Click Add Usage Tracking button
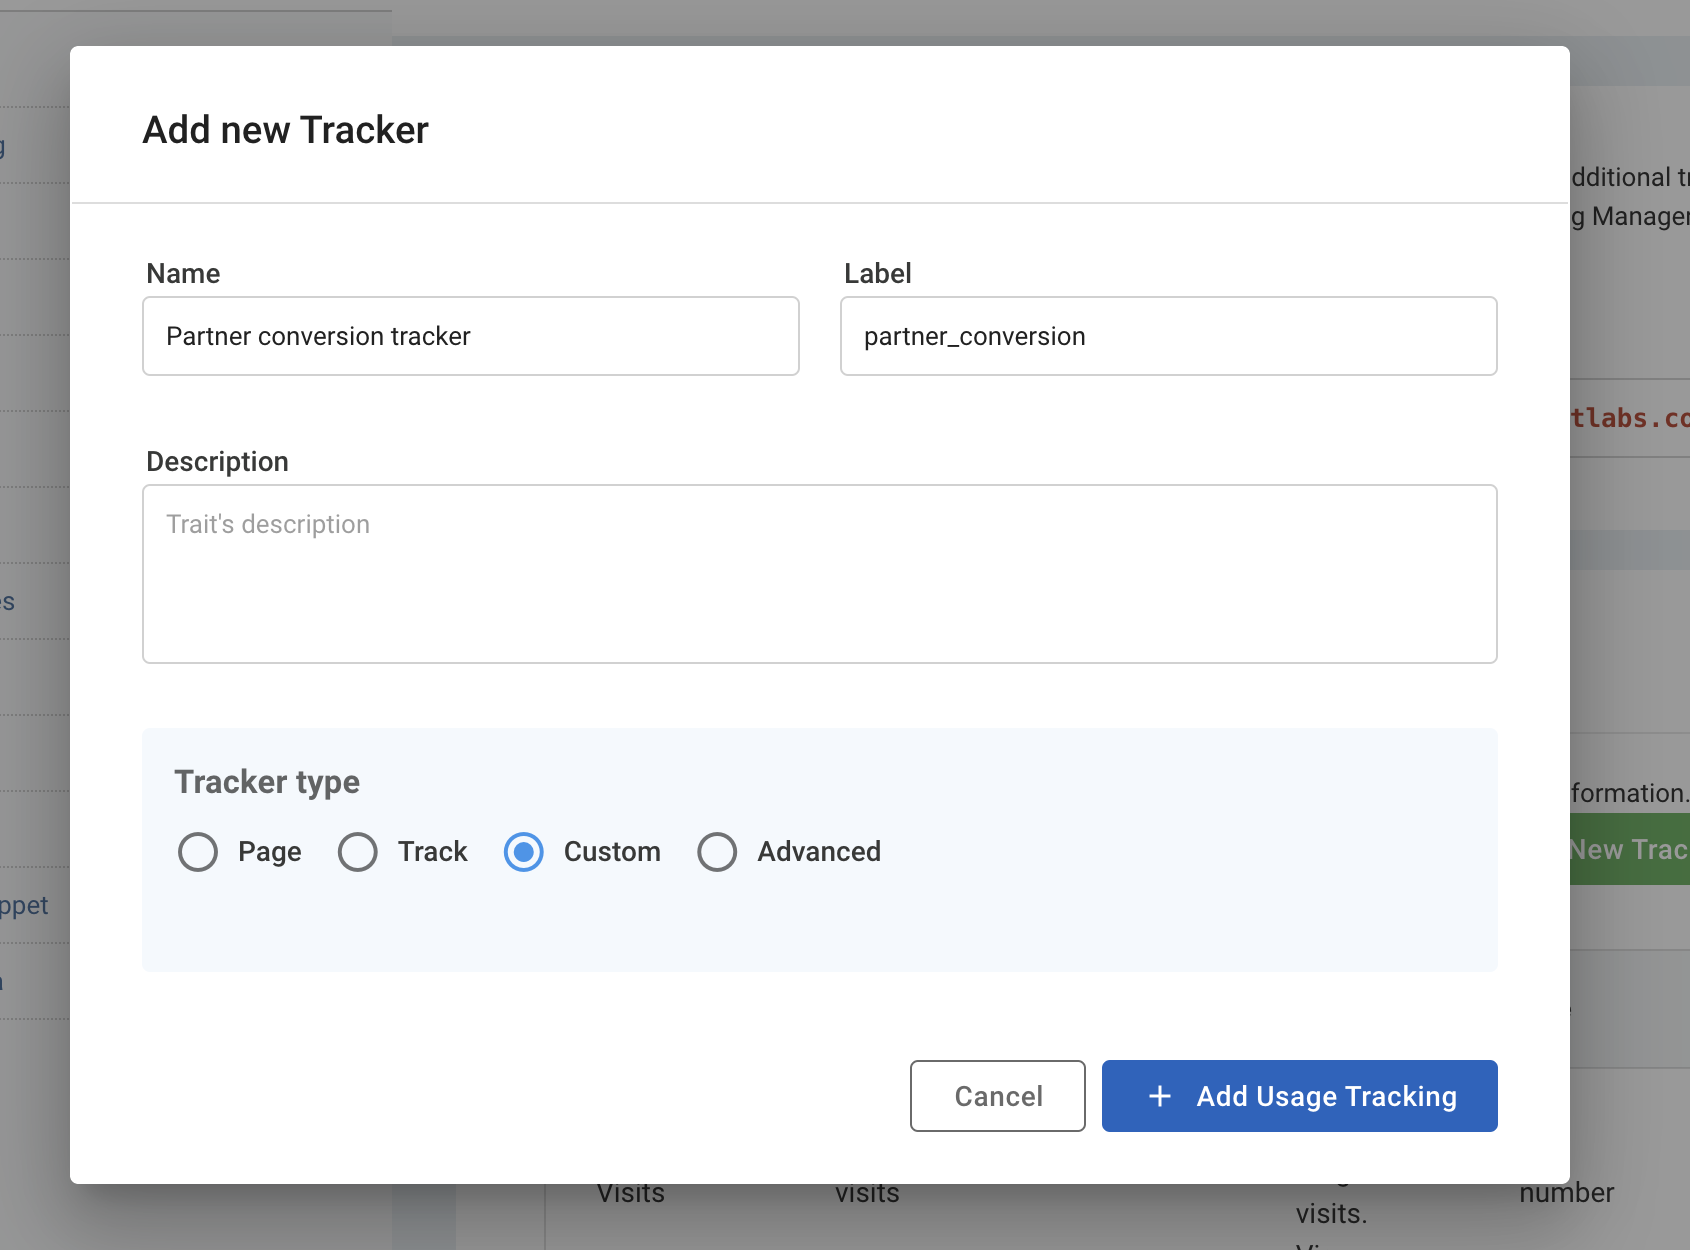The height and width of the screenshot is (1250, 1690). pyautogui.click(x=1300, y=1096)
